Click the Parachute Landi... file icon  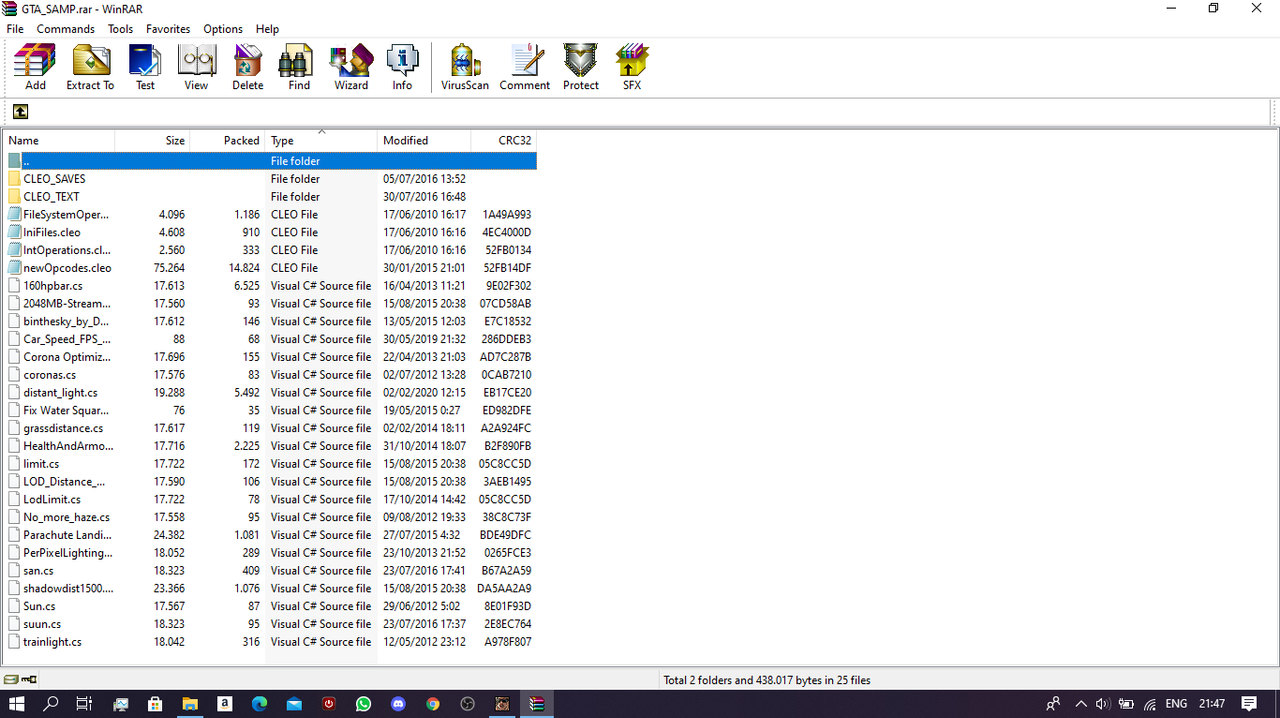click(x=14, y=535)
